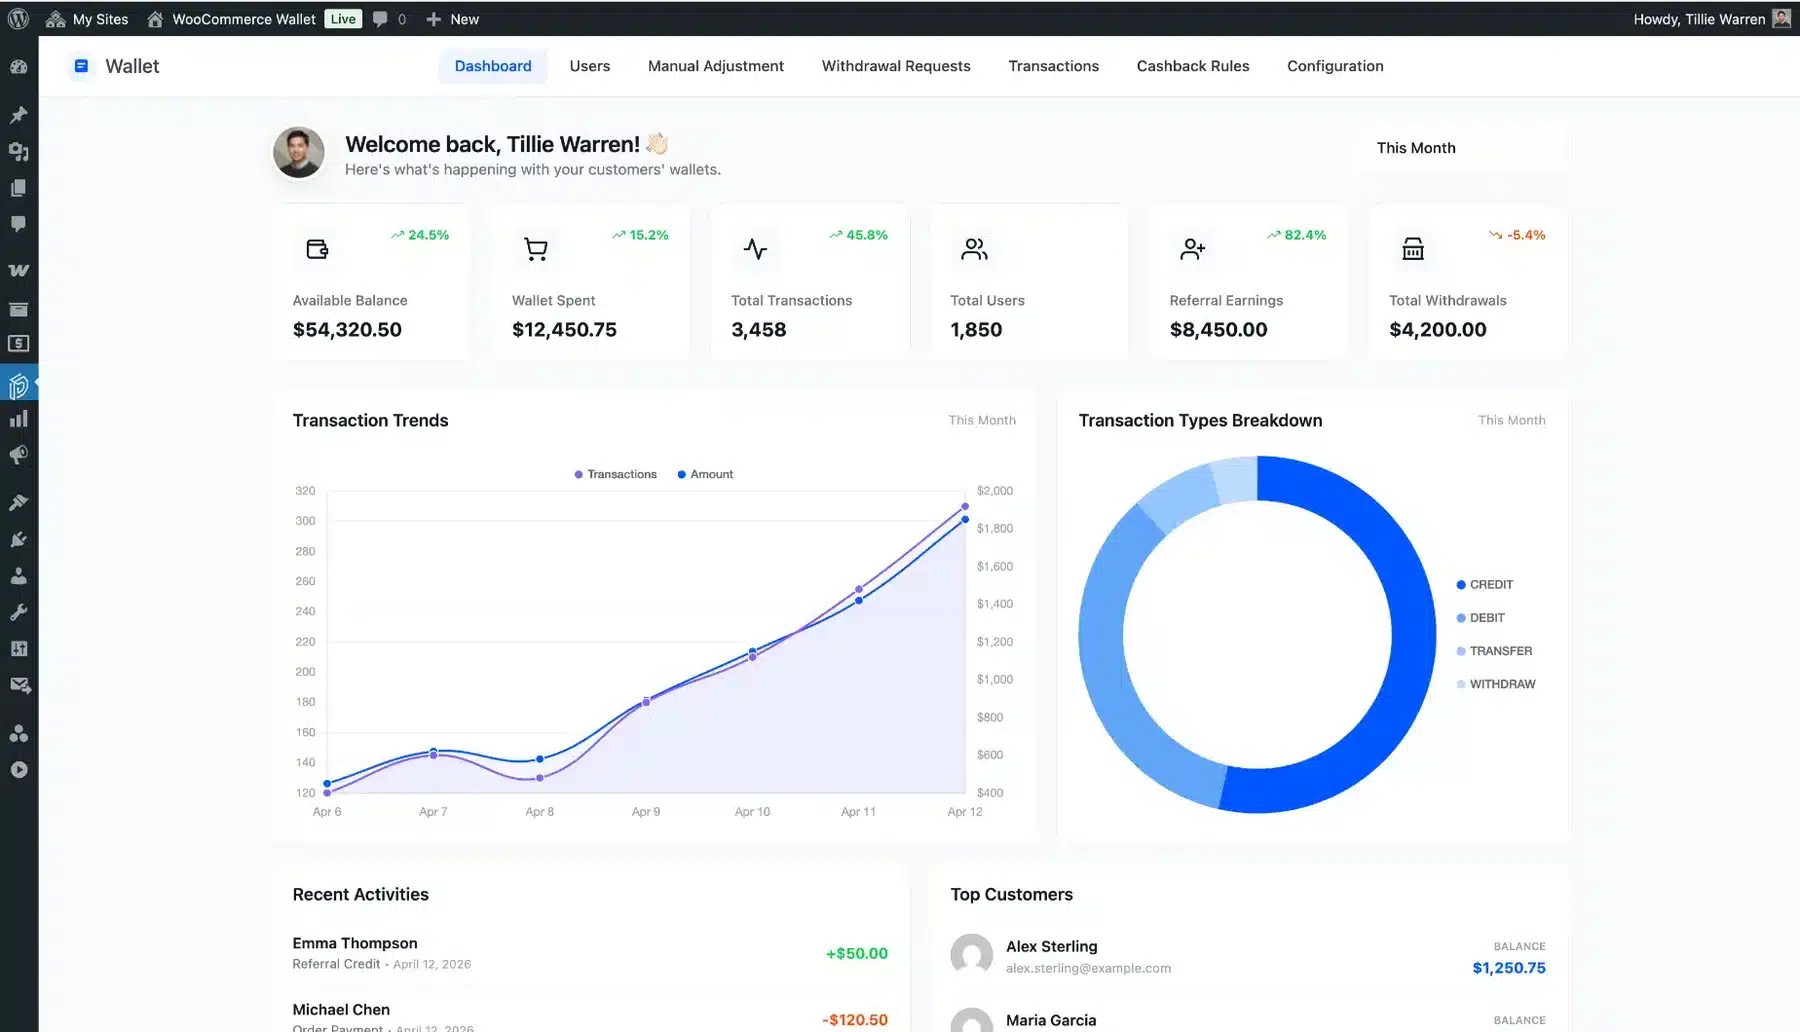This screenshot has width=1800, height=1032.
Task: Click the wallet icon on Available Balance card
Action: coord(317,249)
